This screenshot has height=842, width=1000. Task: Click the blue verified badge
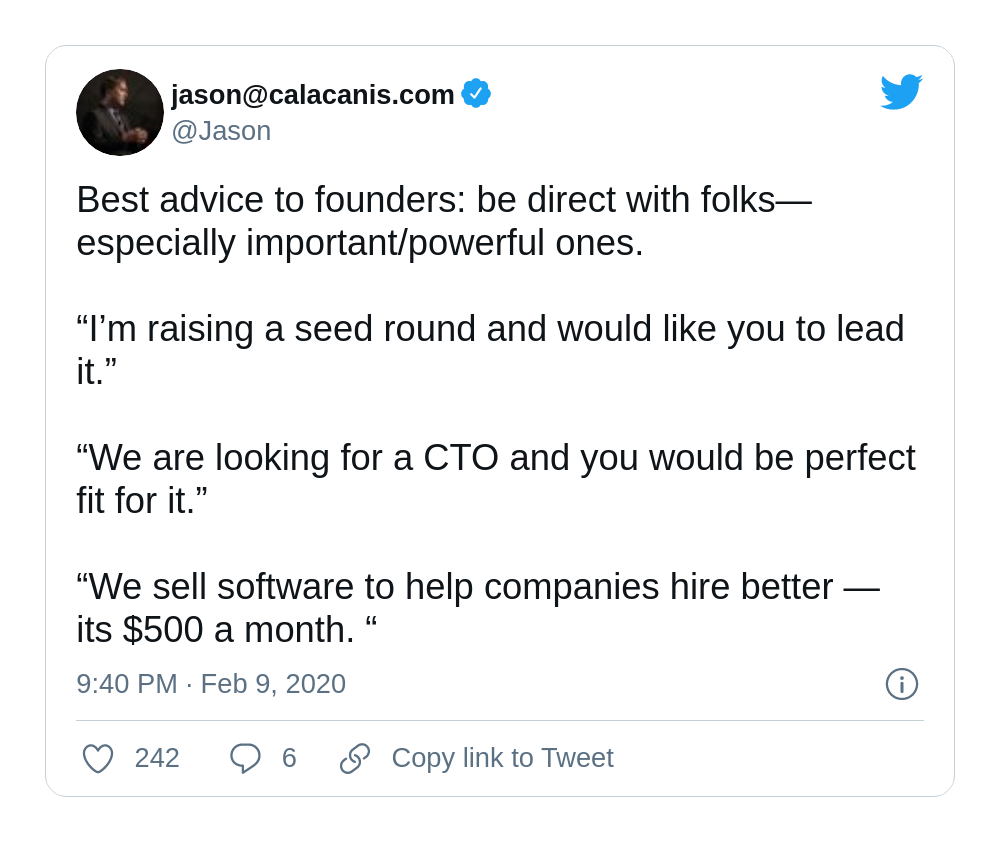coord(476,93)
